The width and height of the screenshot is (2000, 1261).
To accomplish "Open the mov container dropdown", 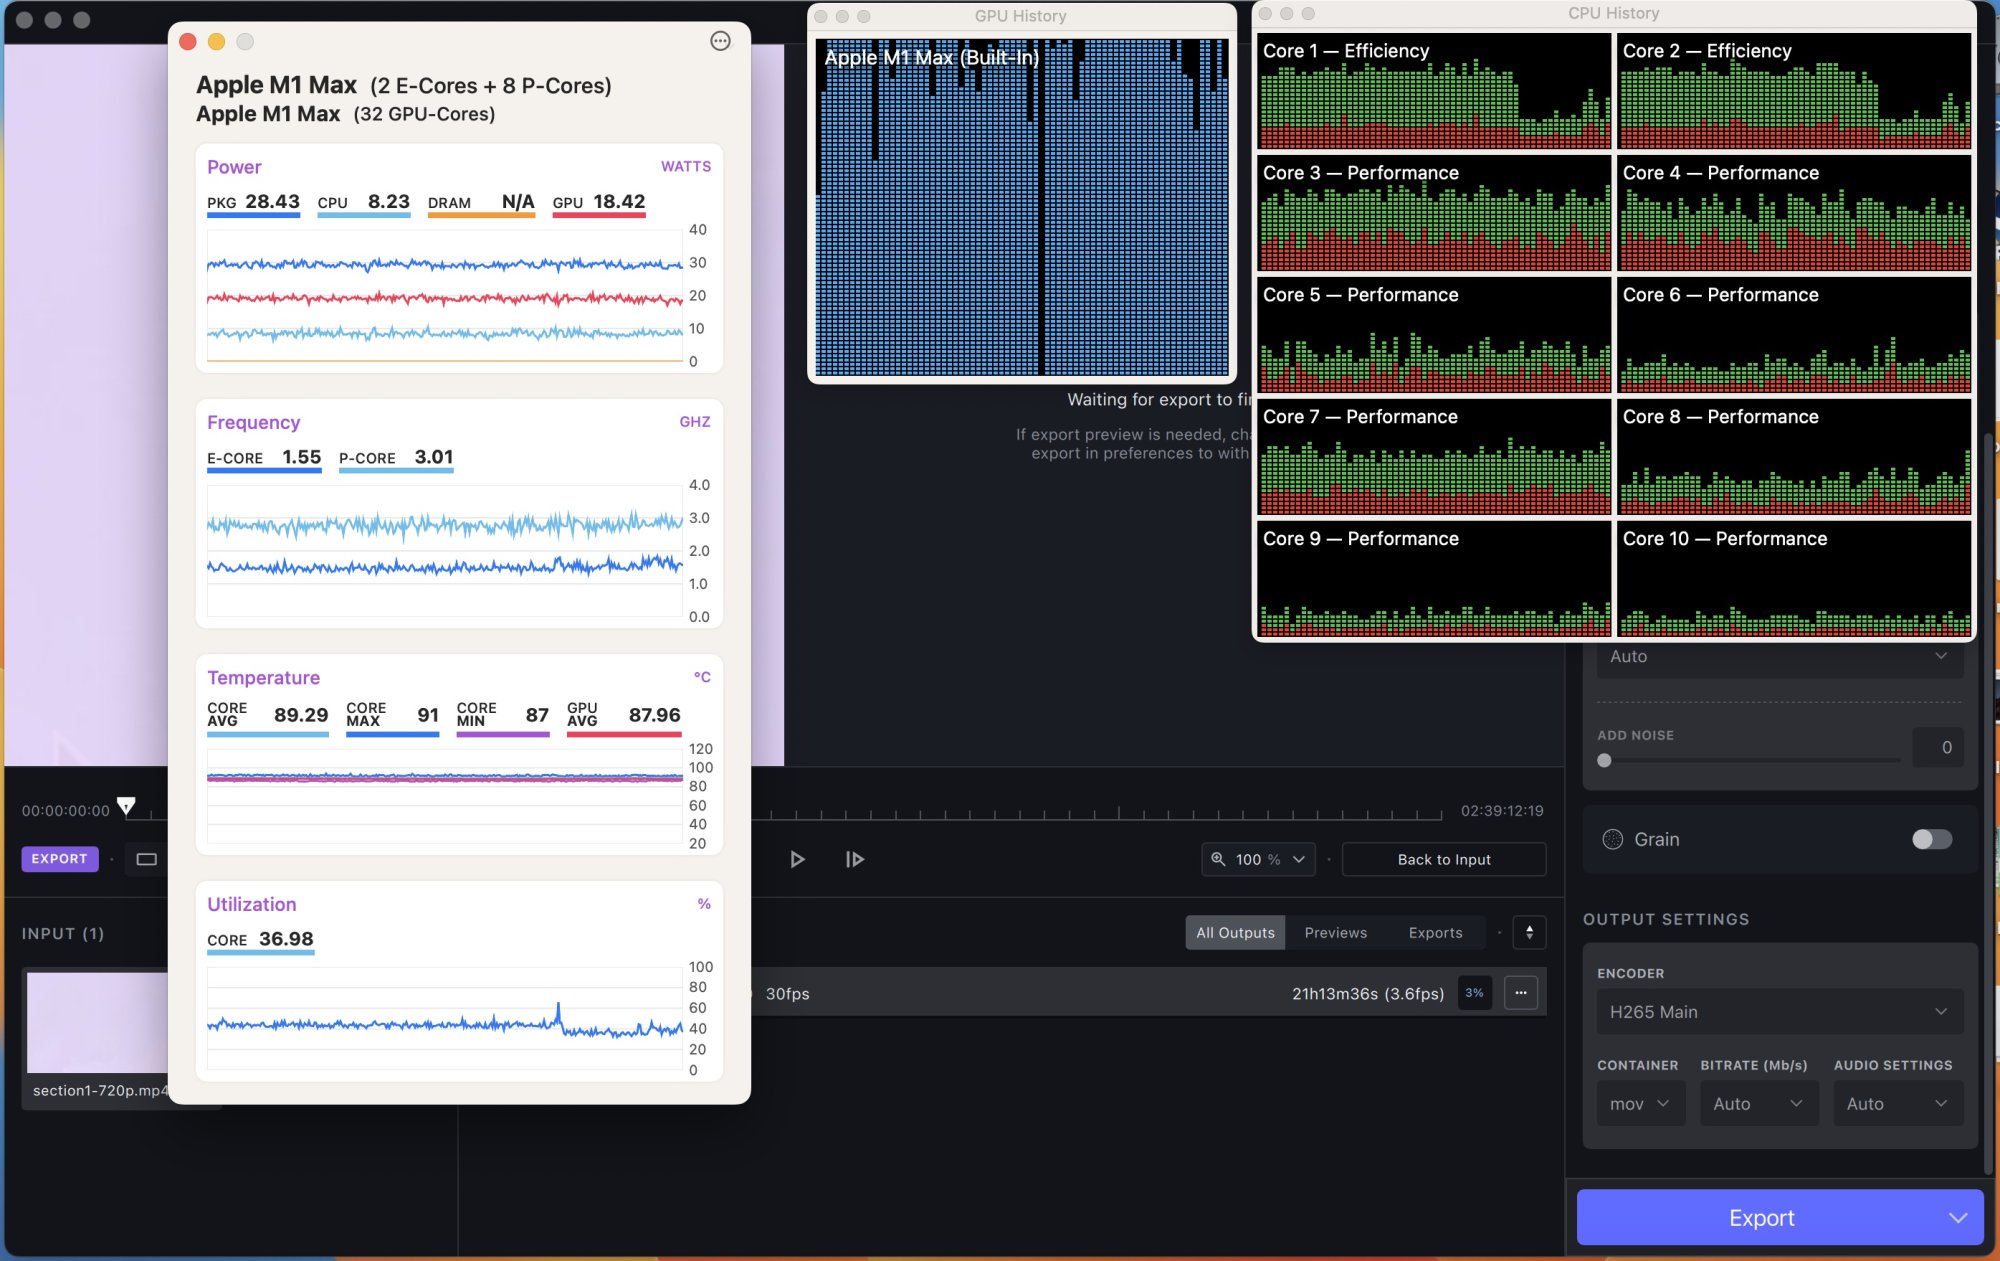I will pos(1640,1104).
